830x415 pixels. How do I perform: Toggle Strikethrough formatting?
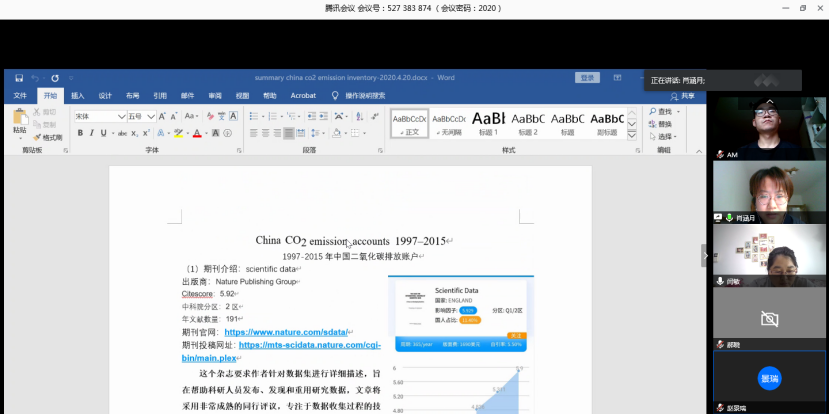[x=122, y=133]
